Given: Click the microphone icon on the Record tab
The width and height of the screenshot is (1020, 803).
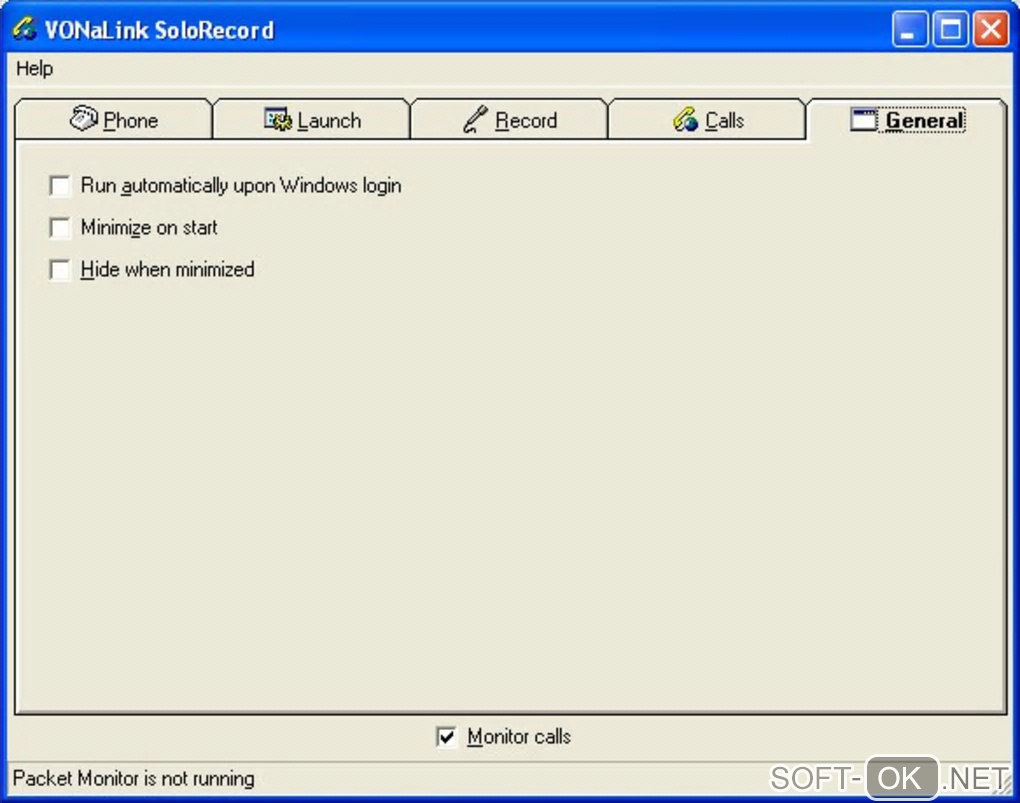Looking at the screenshot, I should tap(476, 119).
